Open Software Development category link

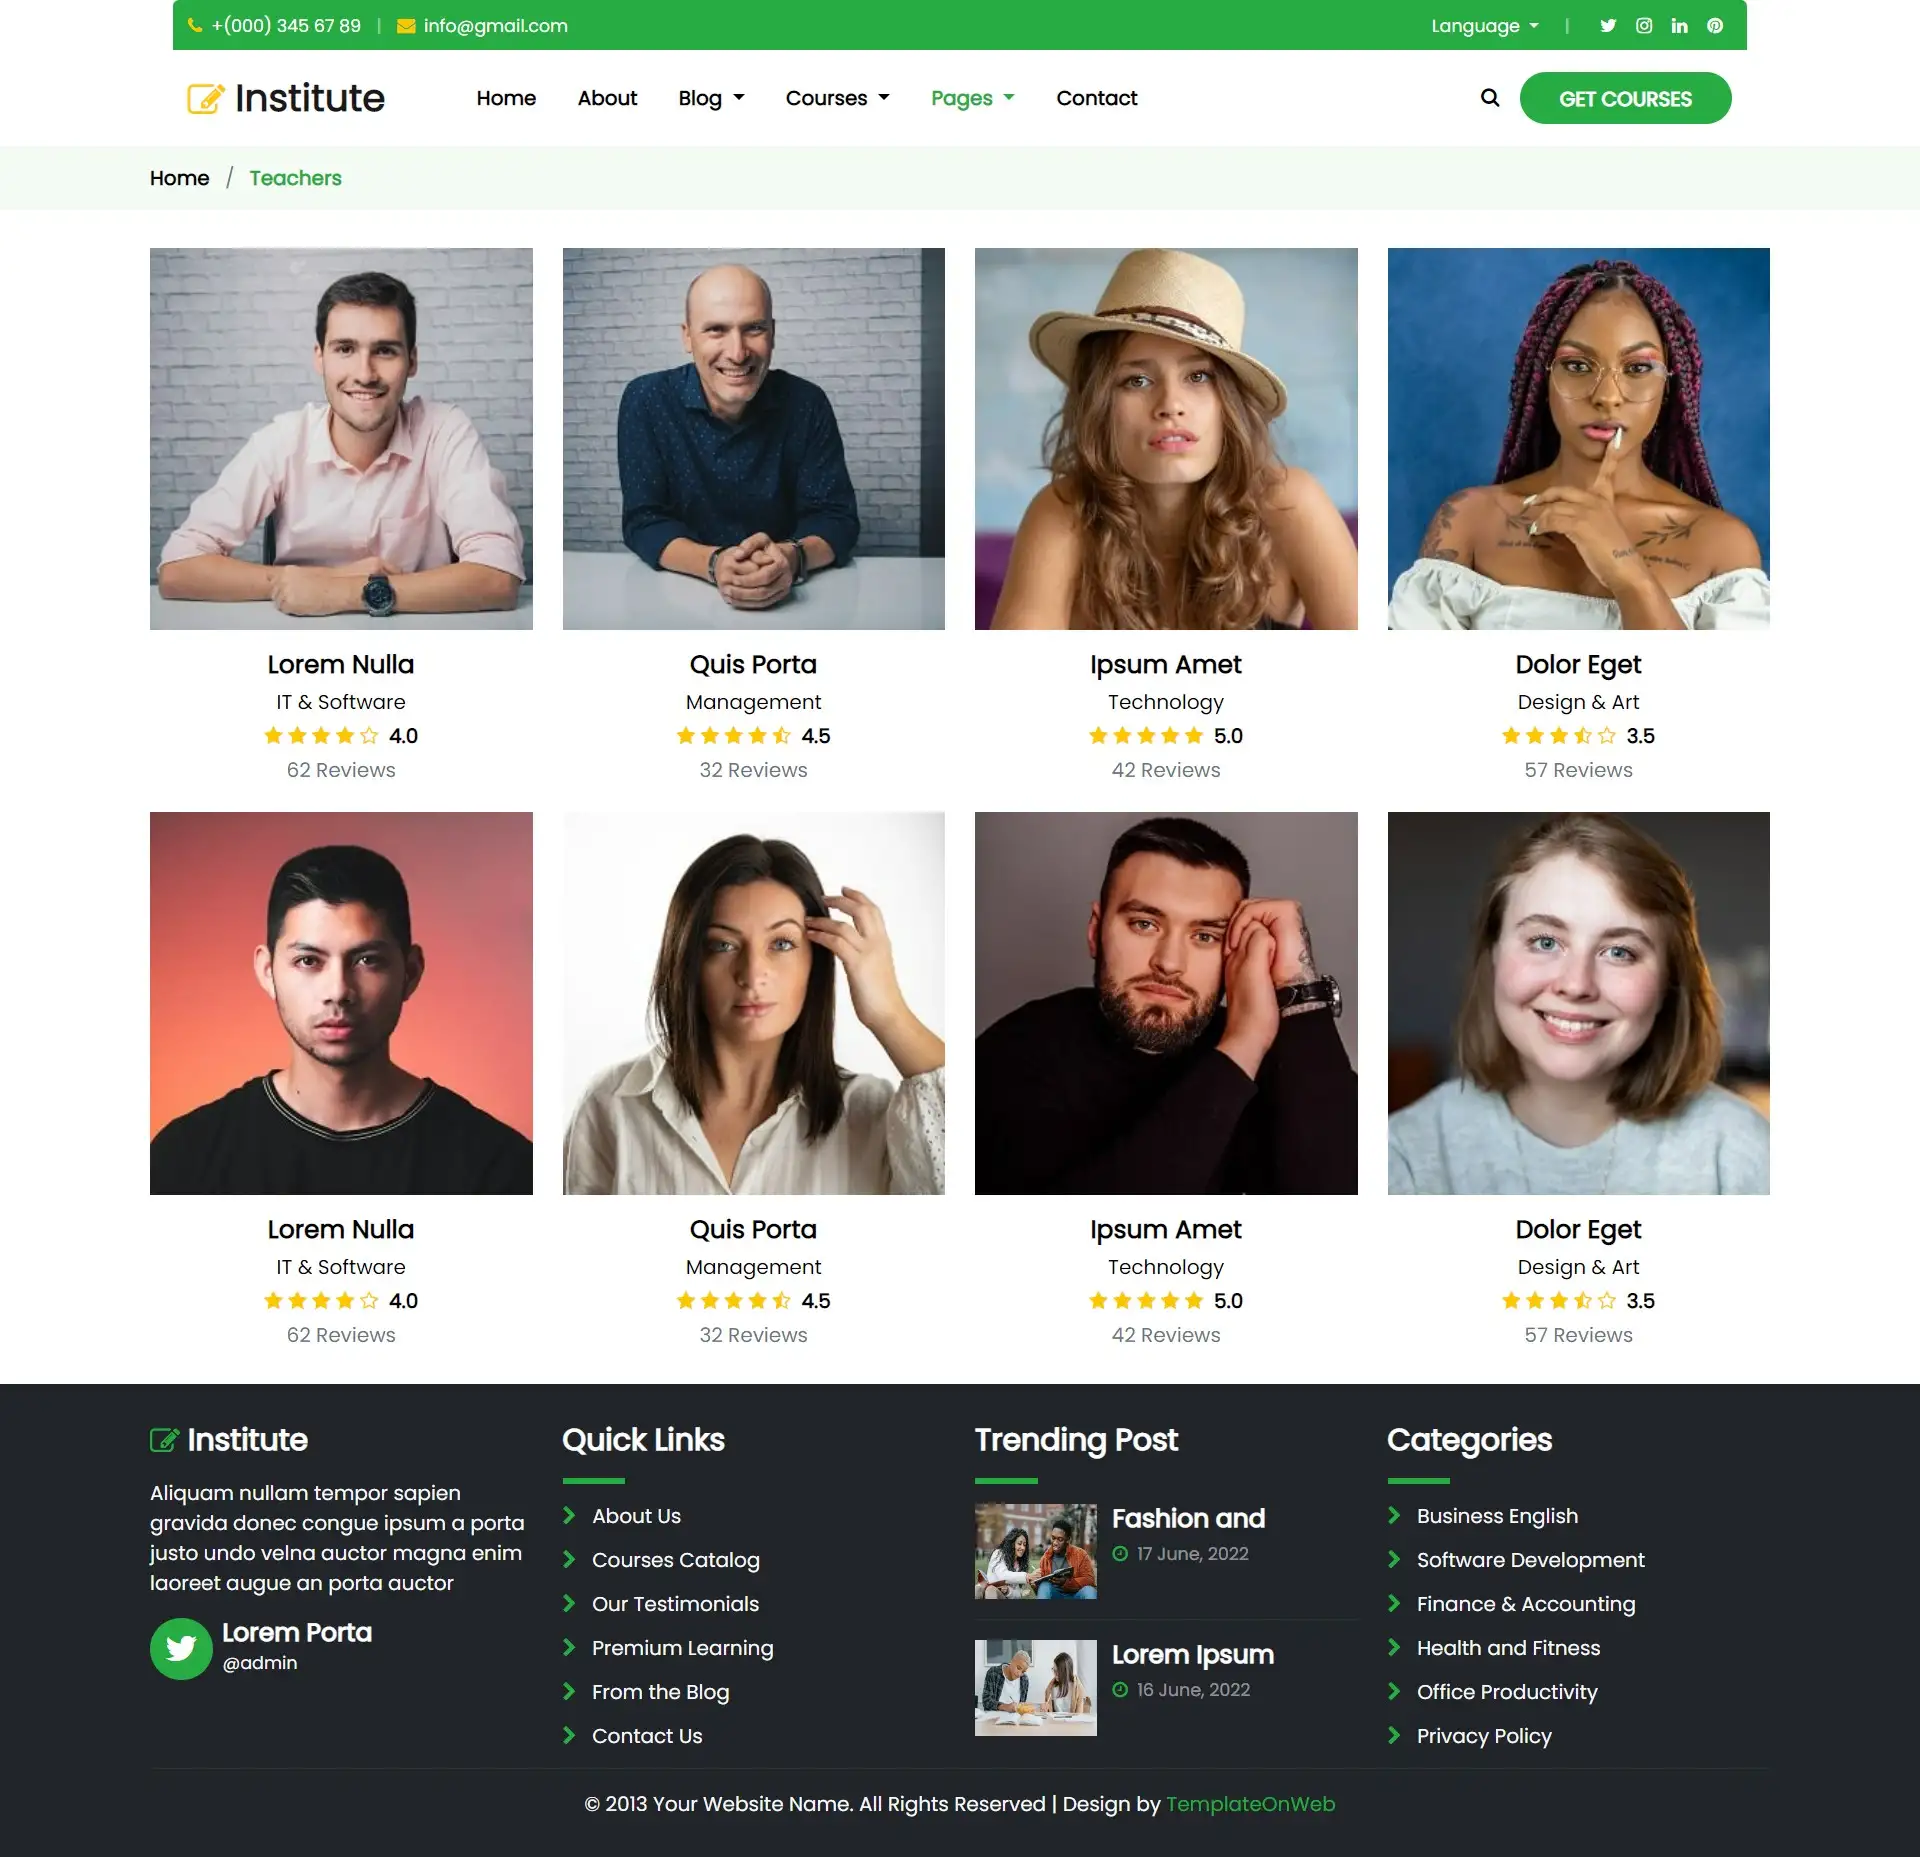coord(1529,1560)
